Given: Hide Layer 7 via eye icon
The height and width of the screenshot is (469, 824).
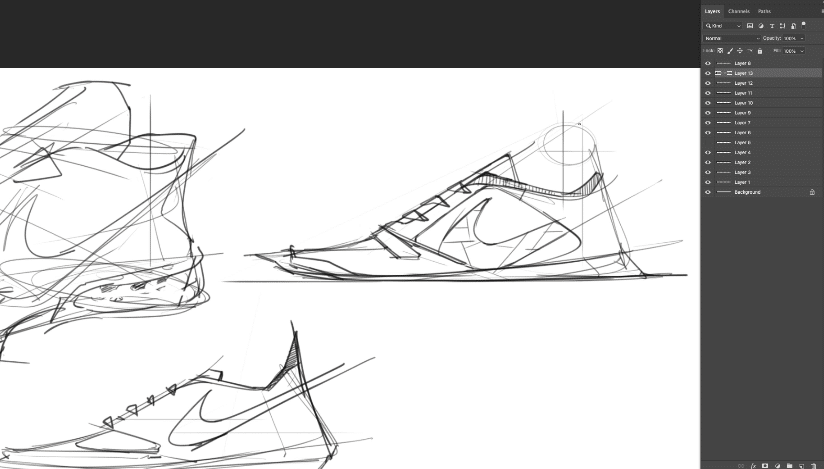Looking at the screenshot, I should [x=708, y=123].
